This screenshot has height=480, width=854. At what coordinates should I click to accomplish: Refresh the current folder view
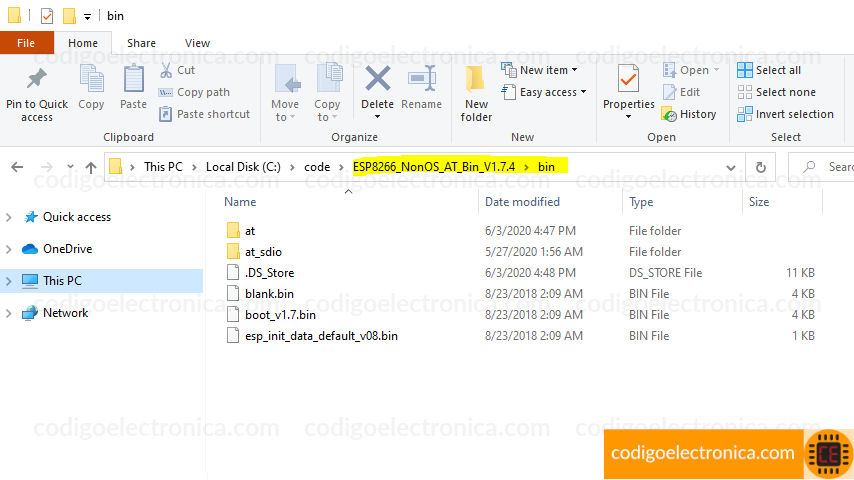click(761, 167)
